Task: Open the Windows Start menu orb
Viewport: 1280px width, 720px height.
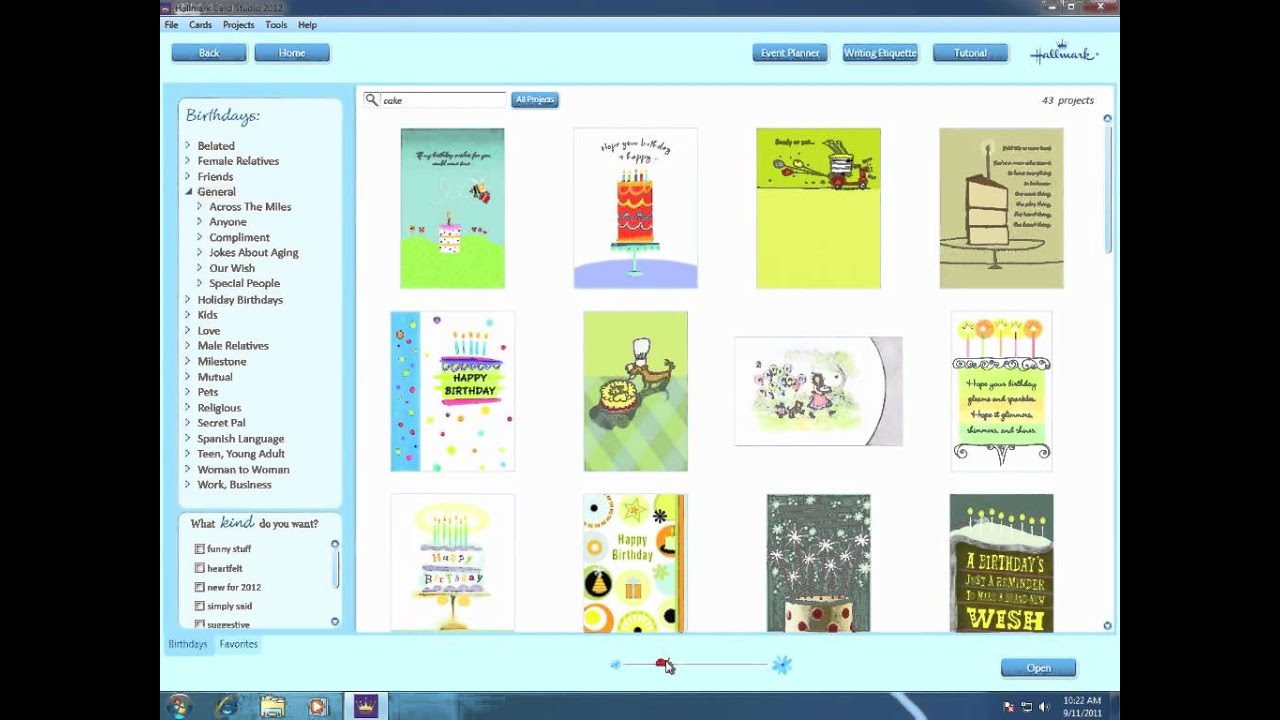Action: (x=180, y=706)
